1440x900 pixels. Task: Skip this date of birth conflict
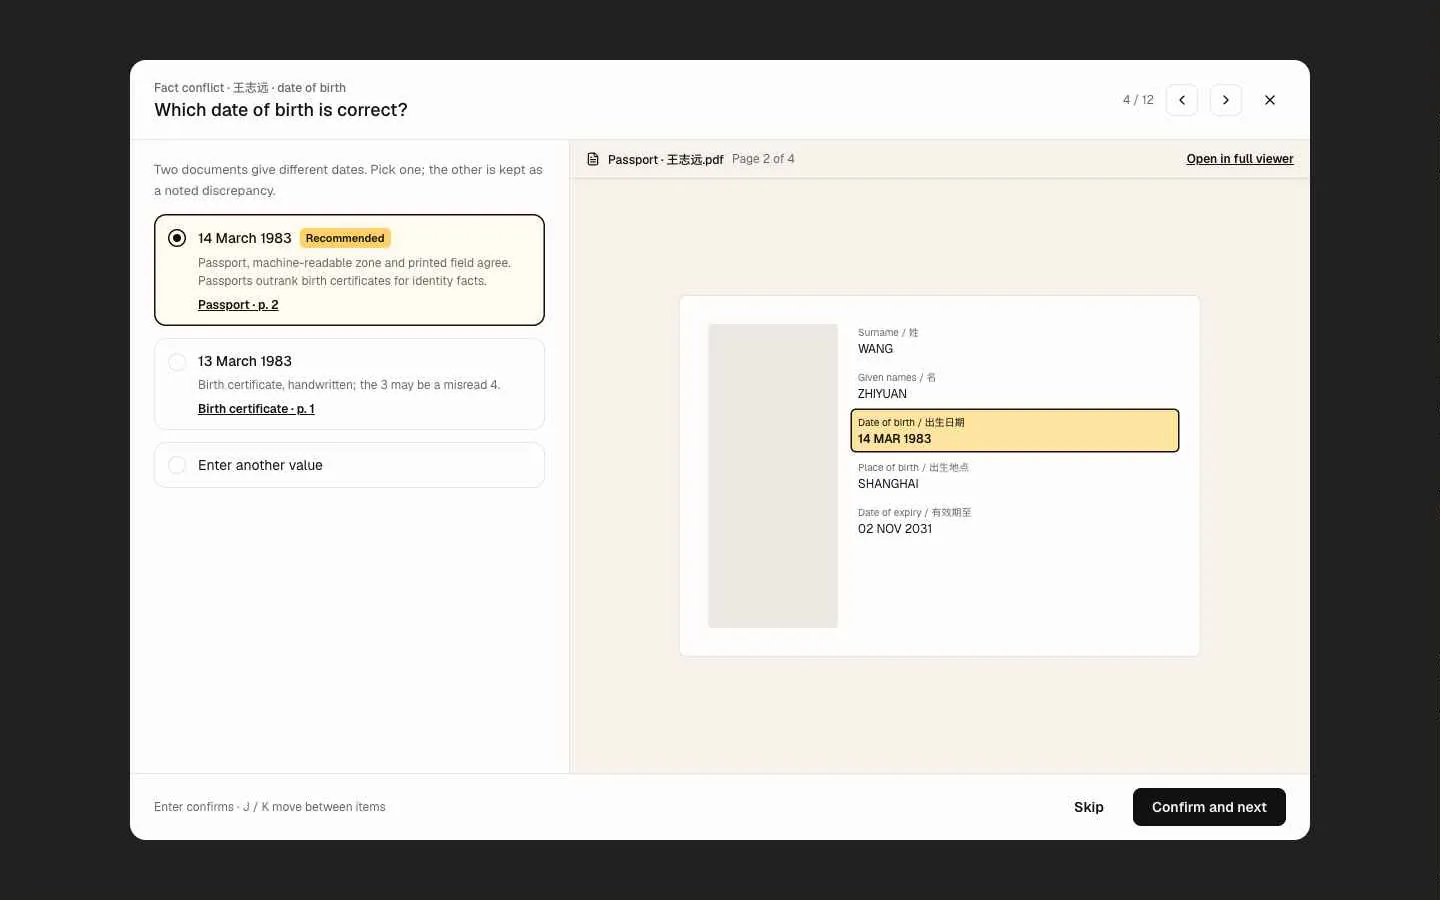[x=1089, y=807]
